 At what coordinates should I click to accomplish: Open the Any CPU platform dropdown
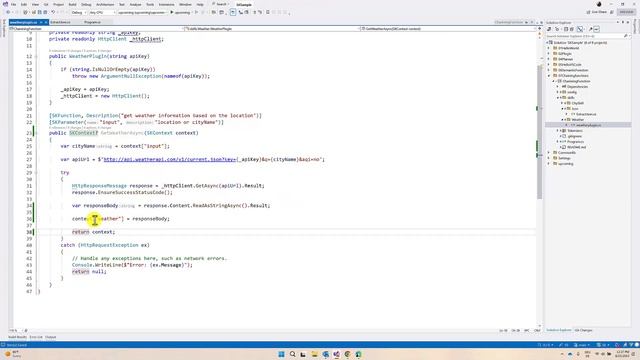(102, 13)
